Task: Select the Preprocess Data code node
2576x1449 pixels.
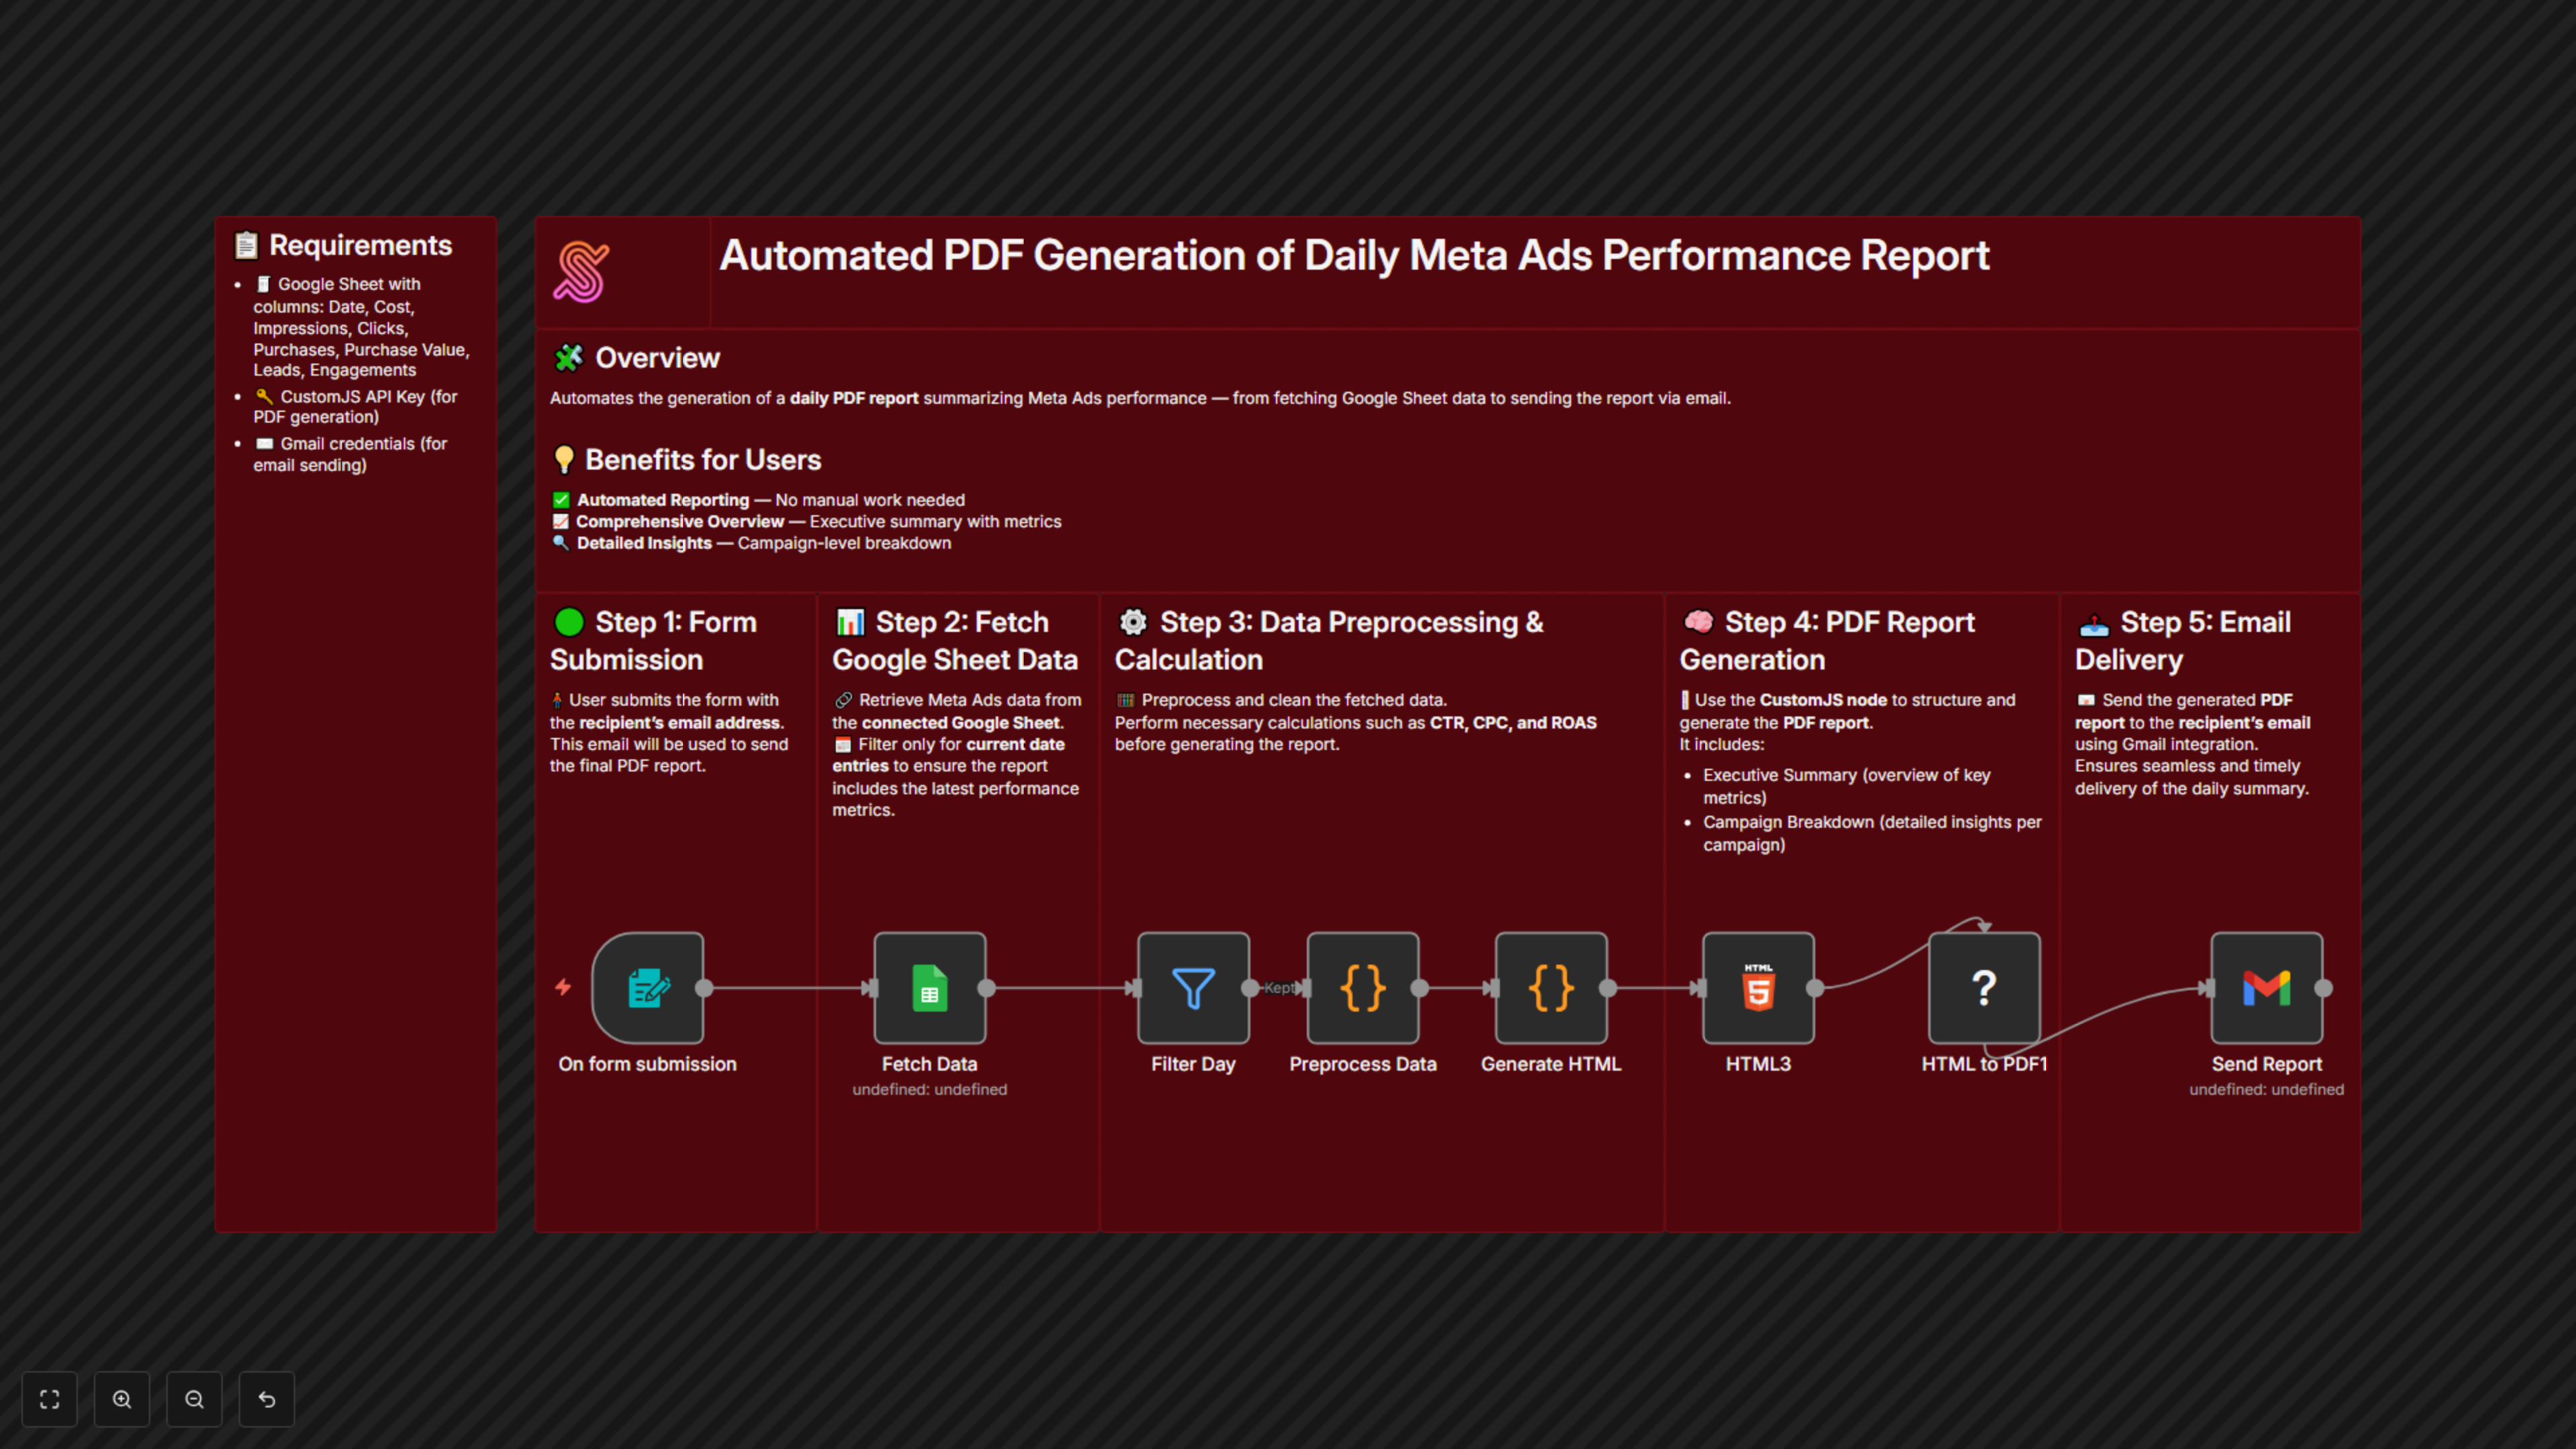Action: 1362,988
